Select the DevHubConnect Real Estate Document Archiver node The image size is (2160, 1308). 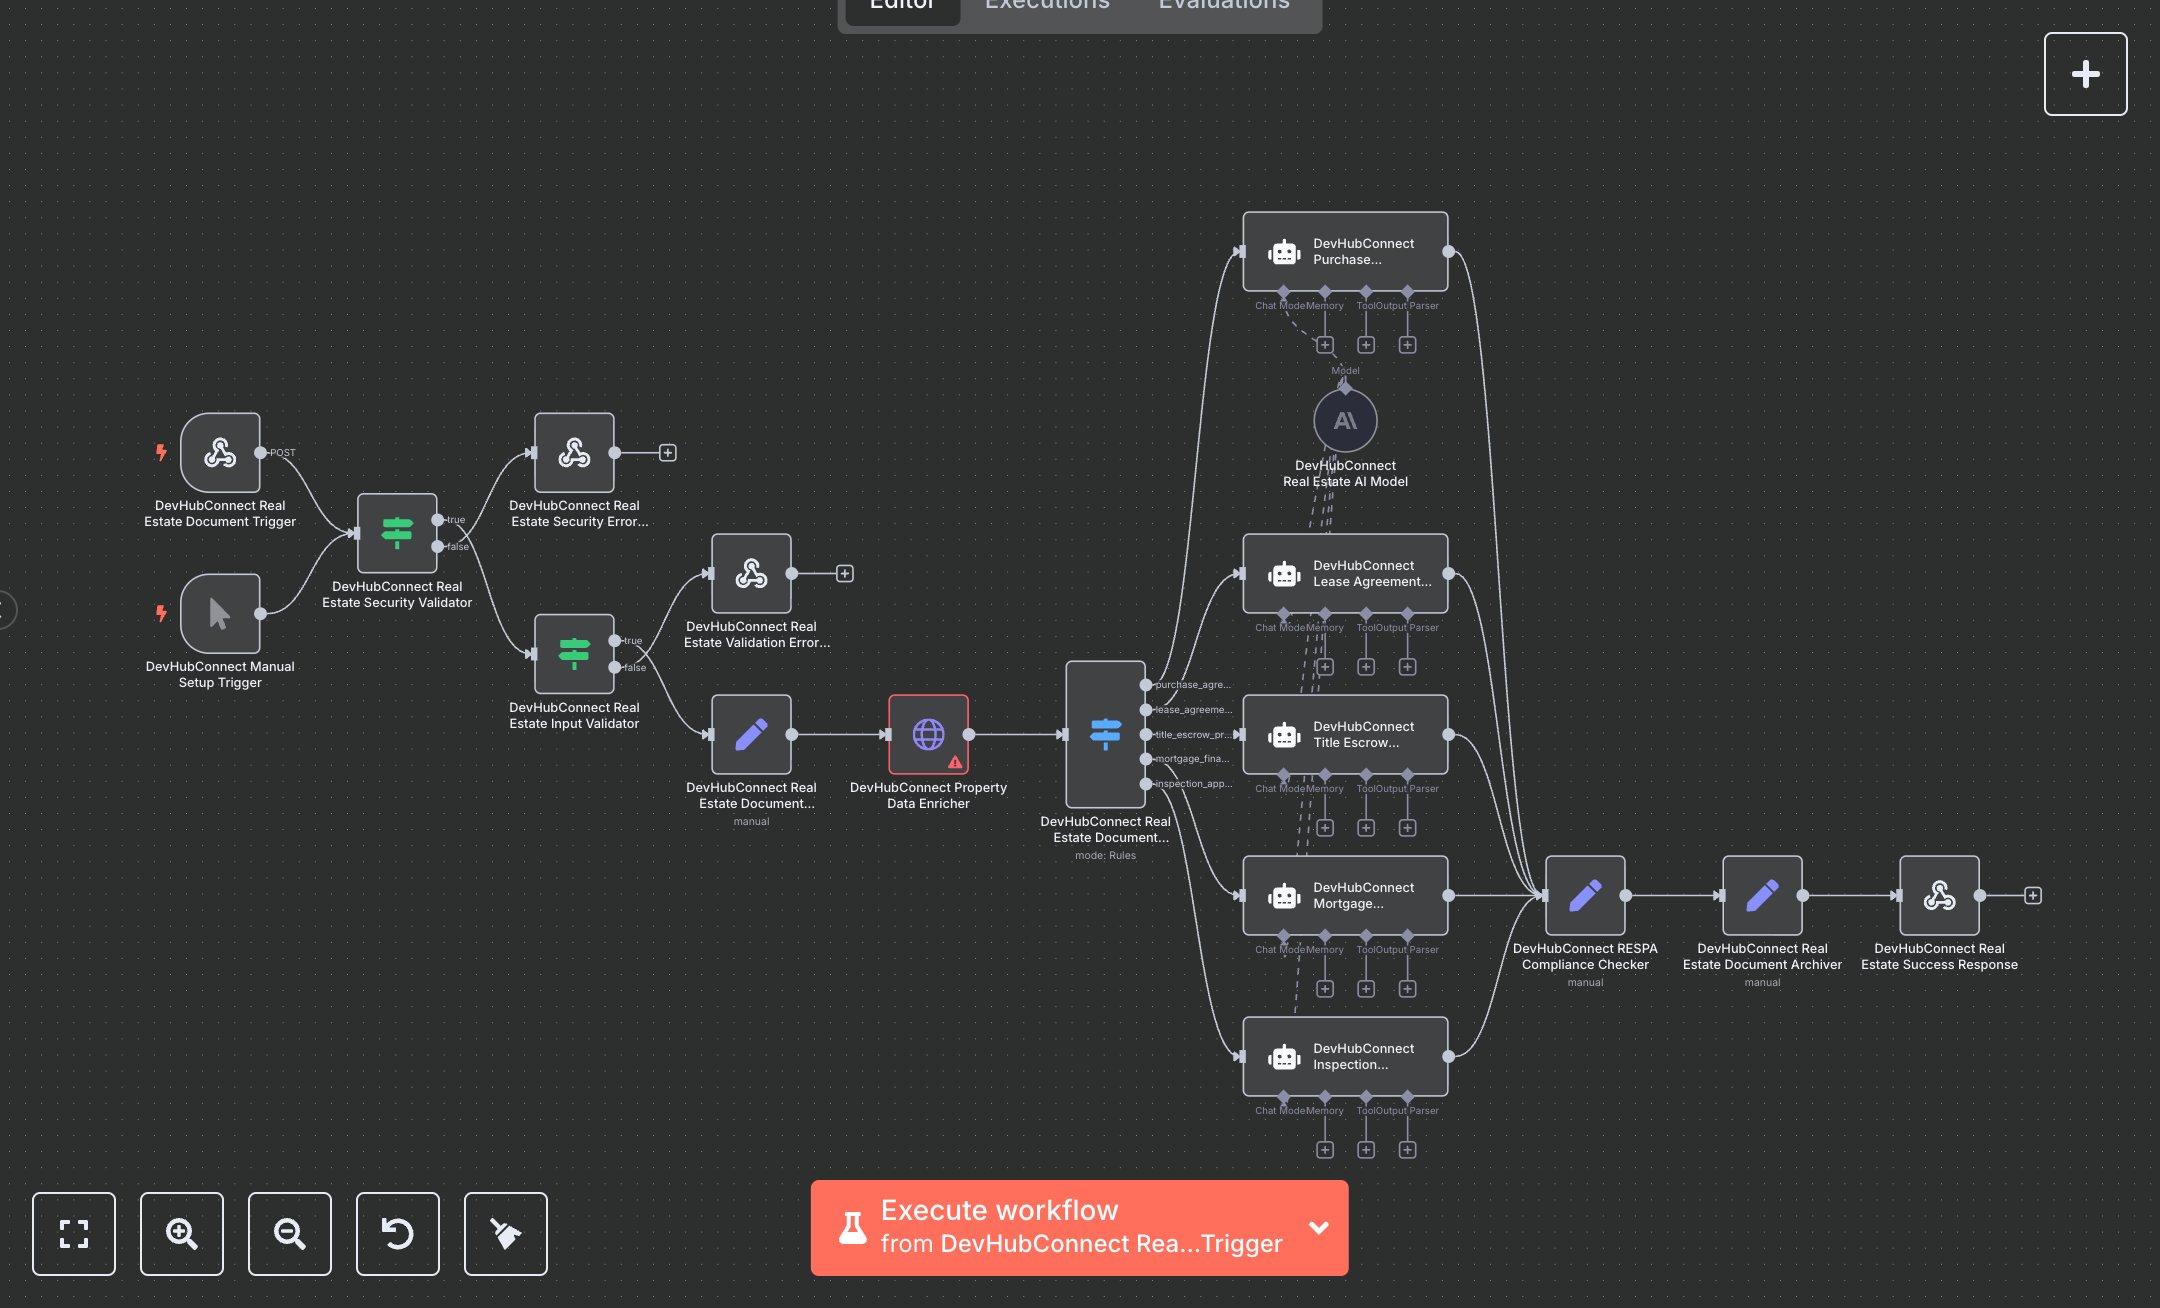pos(1762,895)
